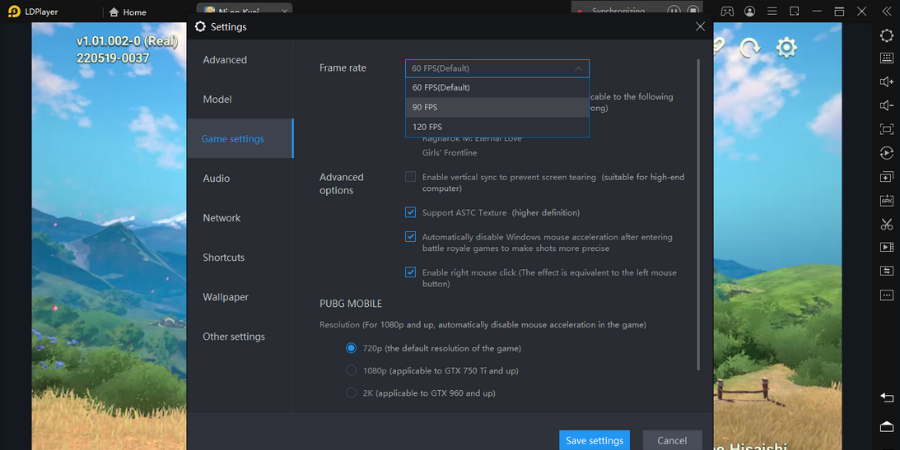Open Network settings section

[240, 218]
